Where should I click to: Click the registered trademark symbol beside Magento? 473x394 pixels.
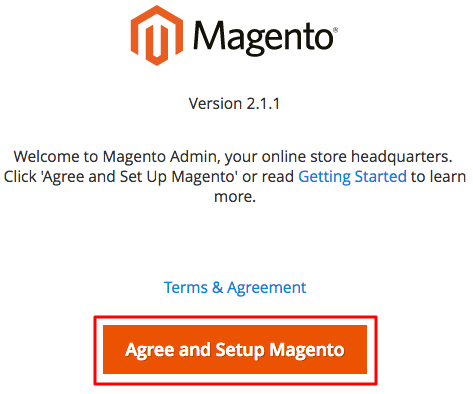335,30
